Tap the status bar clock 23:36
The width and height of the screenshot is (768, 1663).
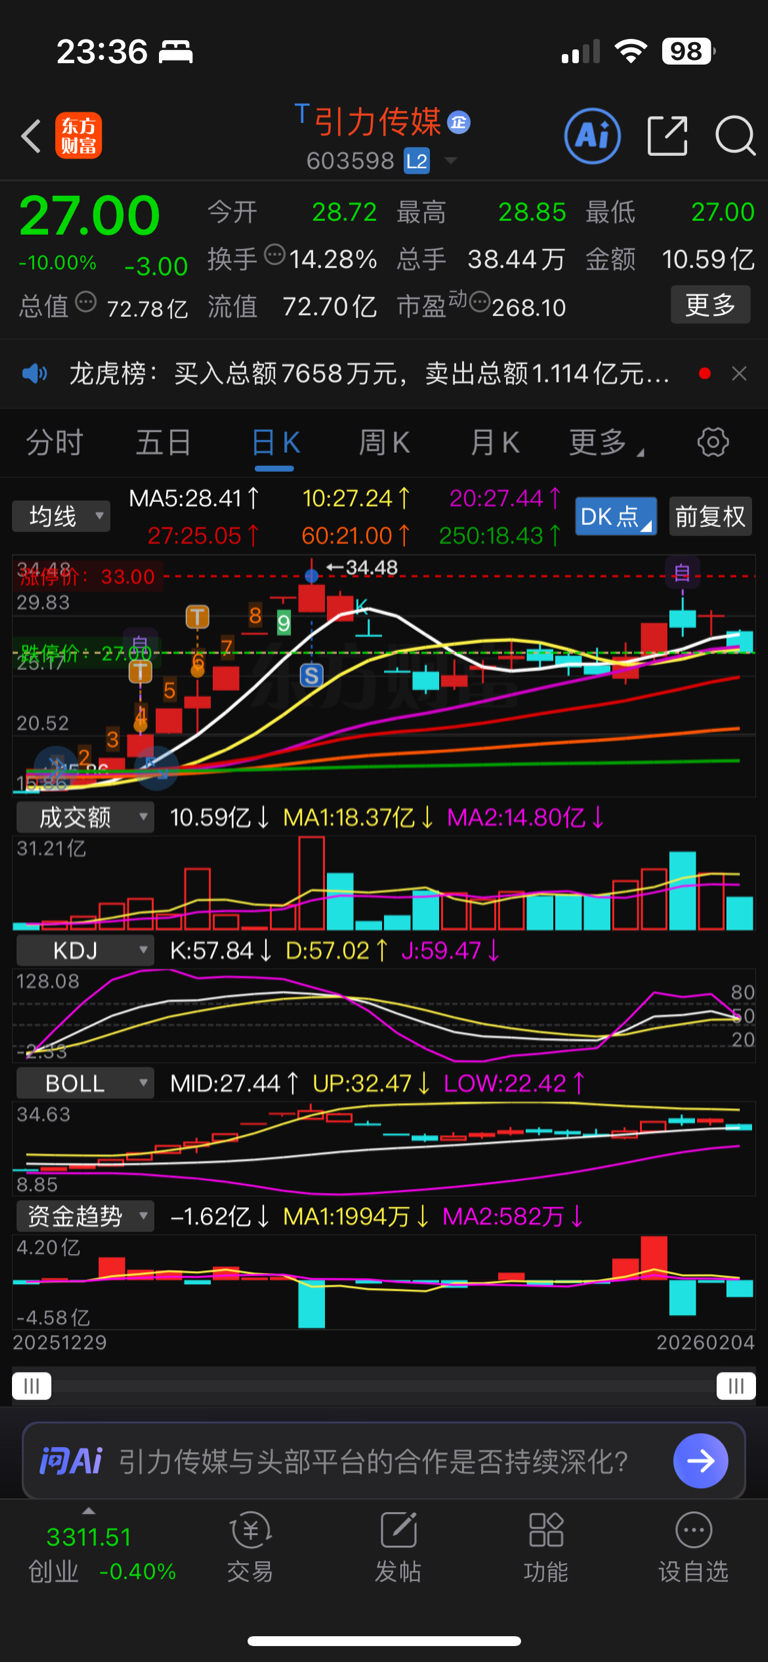coord(102,51)
